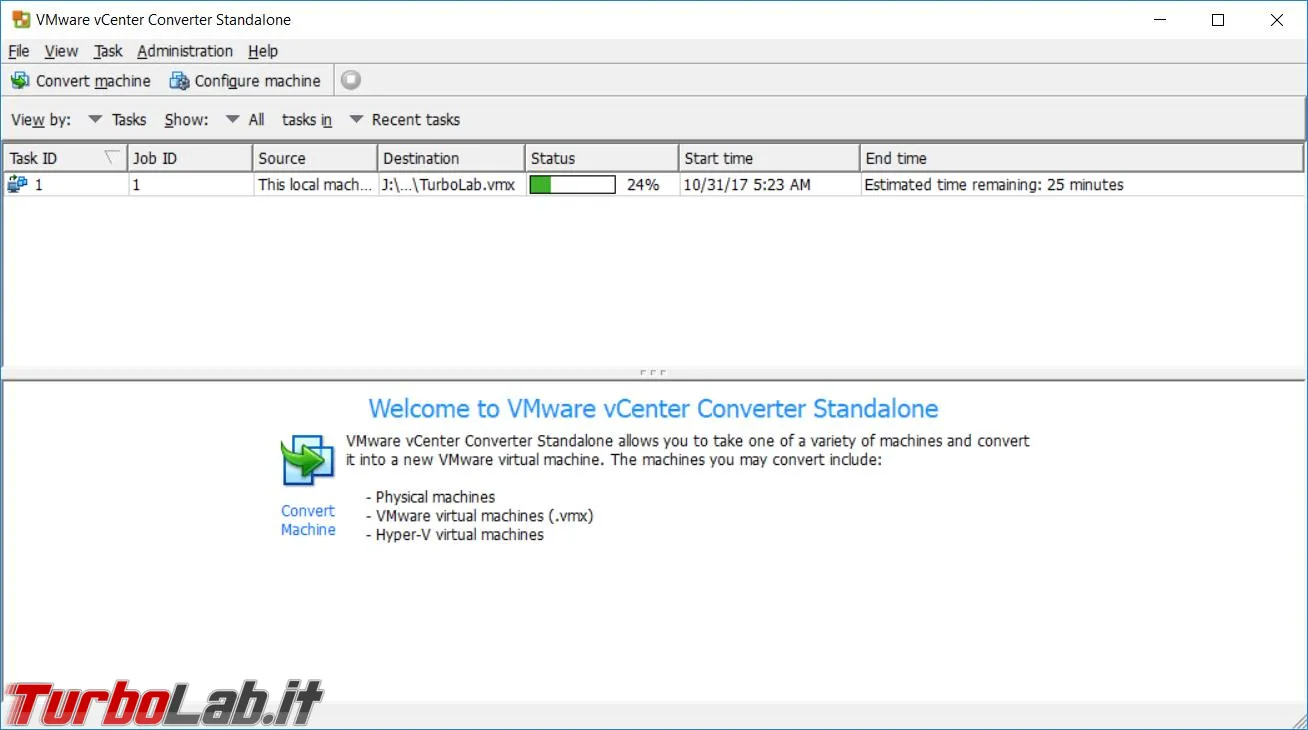The height and width of the screenshot is (730, 1308).
Task: Click the Convert Machine blue link
Action: pos(308,520)
